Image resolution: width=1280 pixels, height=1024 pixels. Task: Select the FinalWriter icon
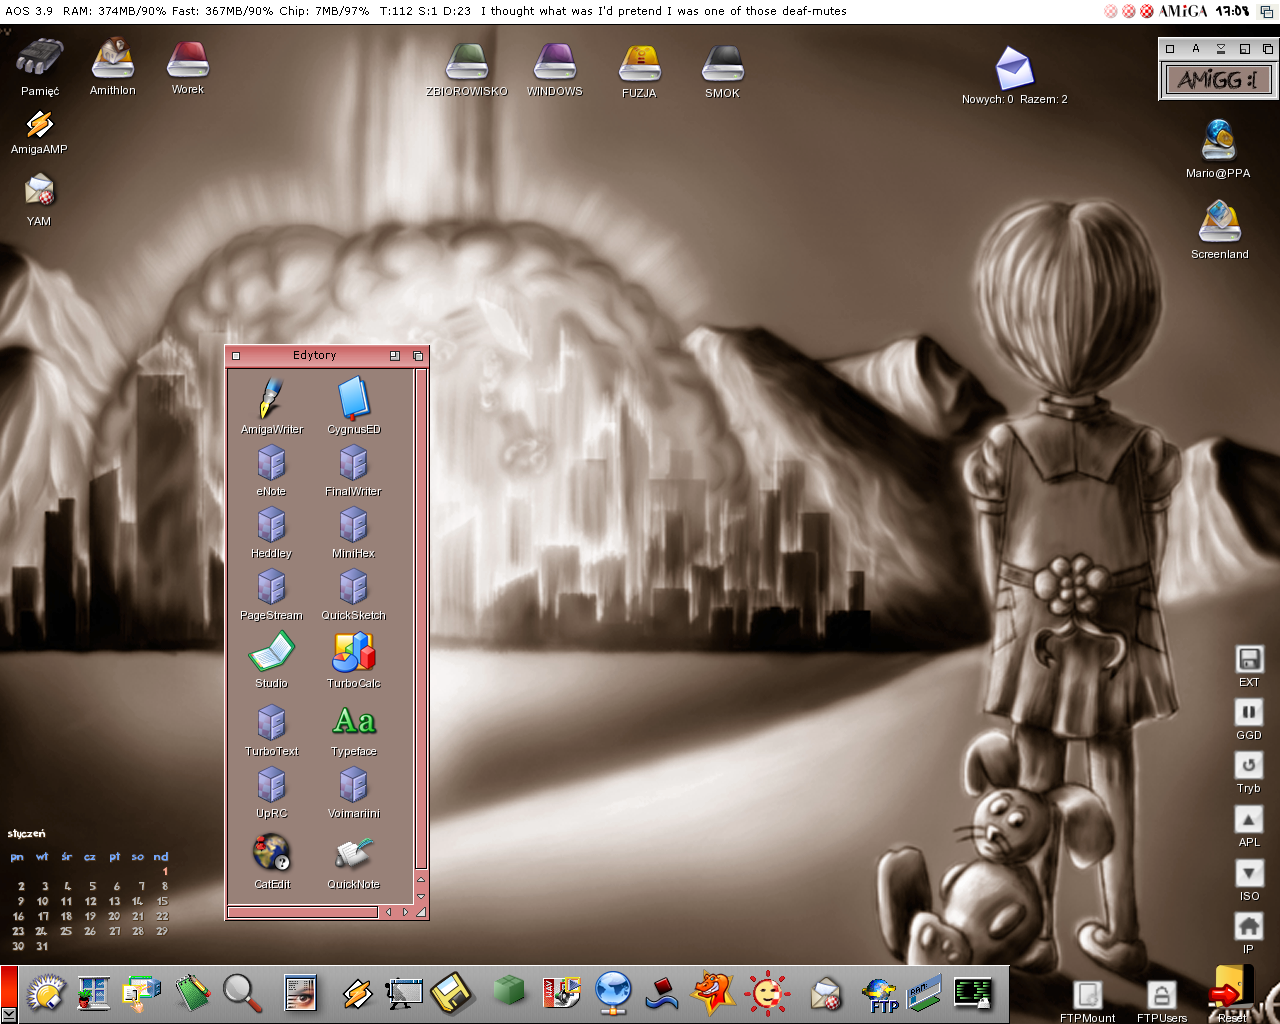pyautogui.click(x=353, y=463)
